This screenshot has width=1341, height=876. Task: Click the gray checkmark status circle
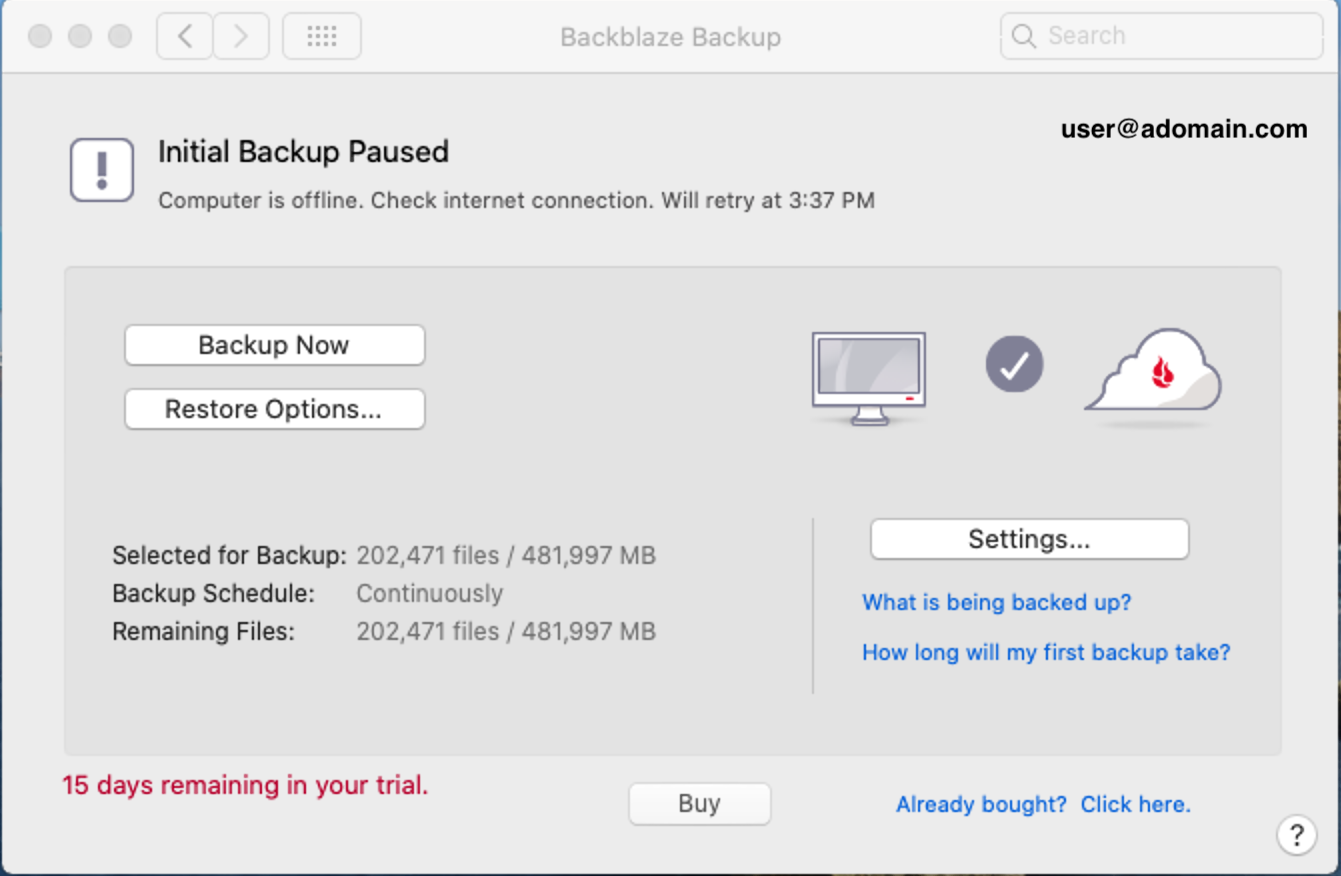pos(1014,365)
